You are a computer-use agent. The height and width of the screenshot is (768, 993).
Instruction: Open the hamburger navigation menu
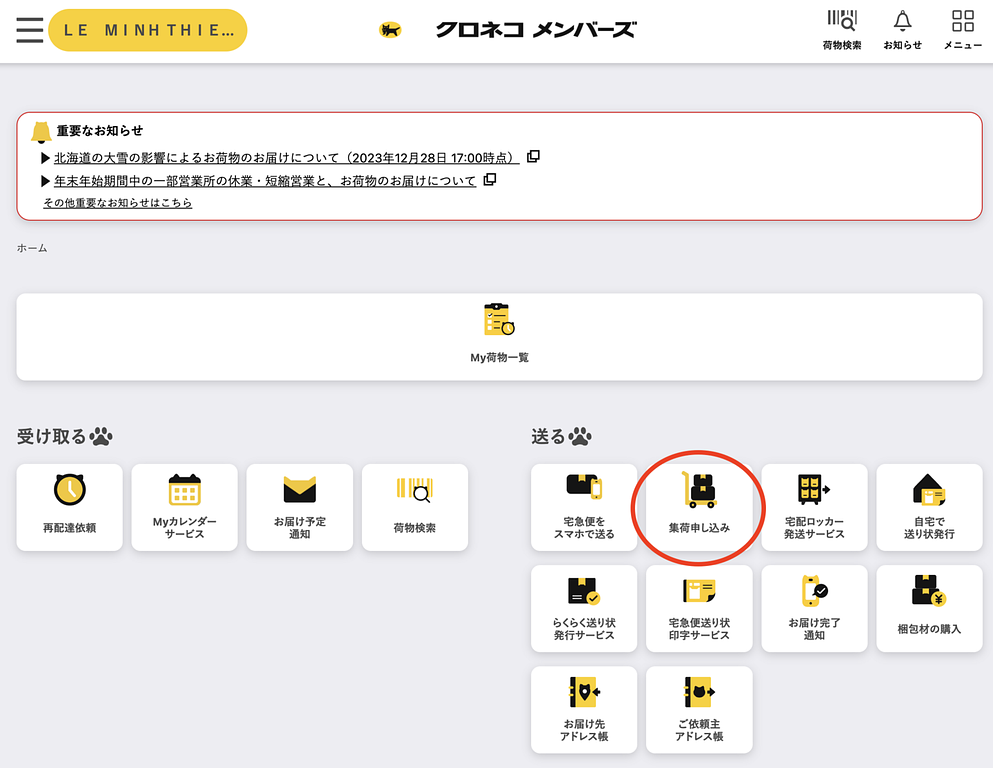29,29
